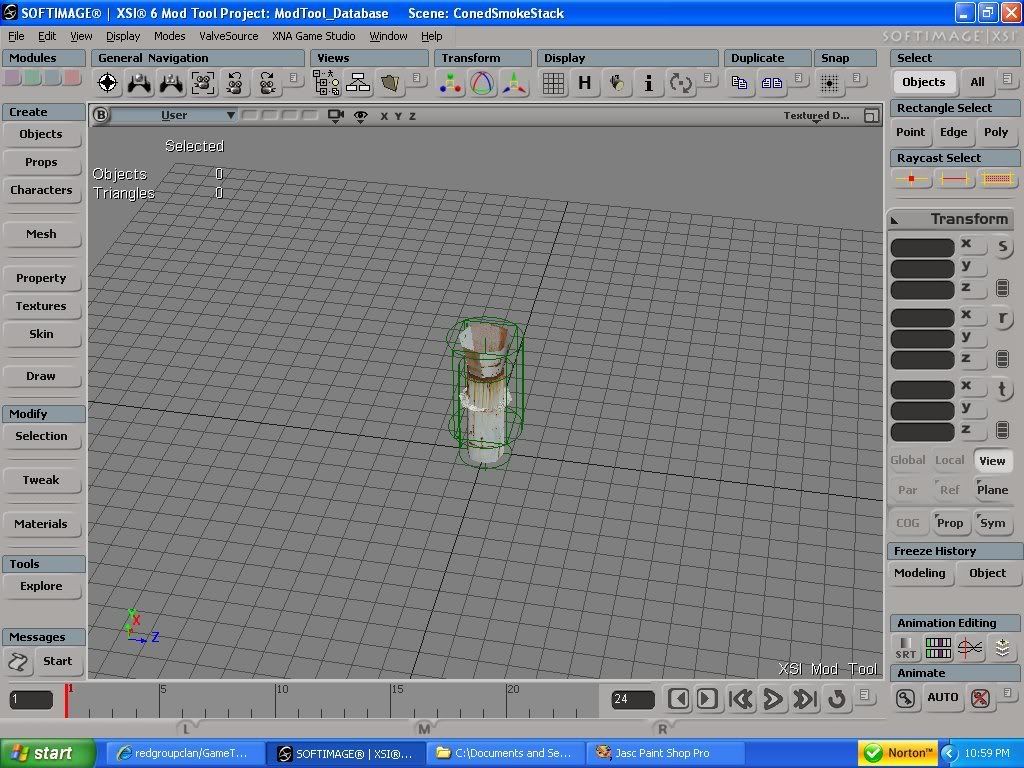Choose raycast edge select icon
This screenshot has height=768, width=1024.
pos(954,178)
